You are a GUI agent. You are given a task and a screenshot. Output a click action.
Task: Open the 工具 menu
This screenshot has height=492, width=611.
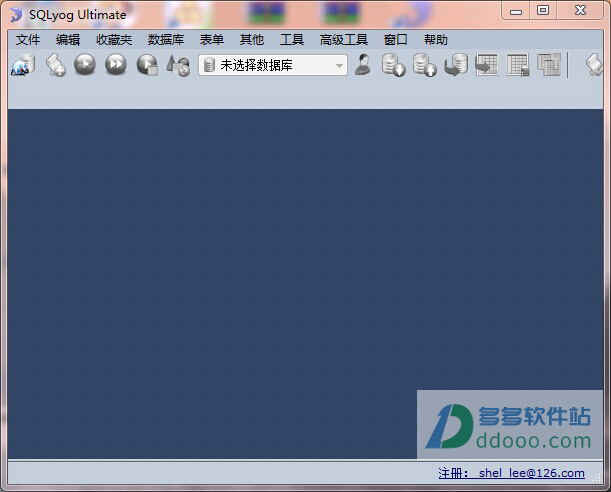292,40
